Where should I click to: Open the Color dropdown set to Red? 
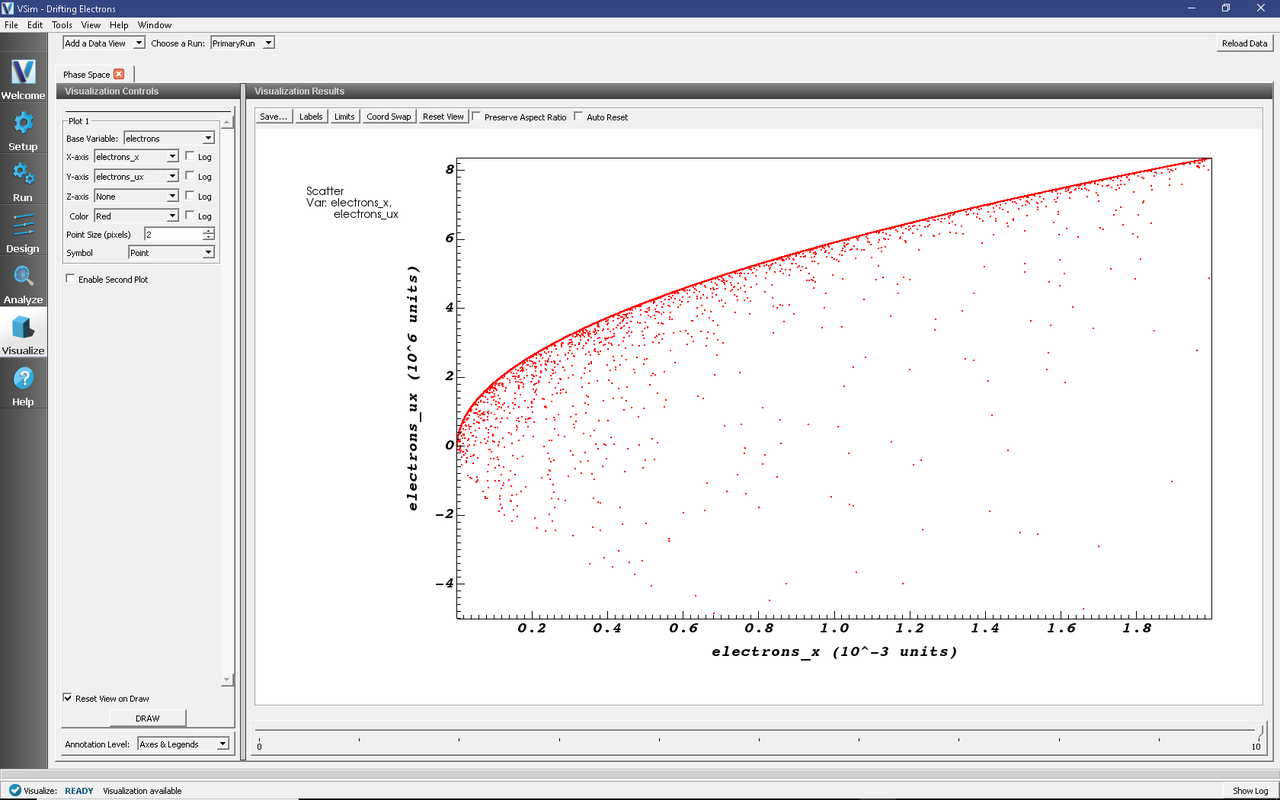137,216
